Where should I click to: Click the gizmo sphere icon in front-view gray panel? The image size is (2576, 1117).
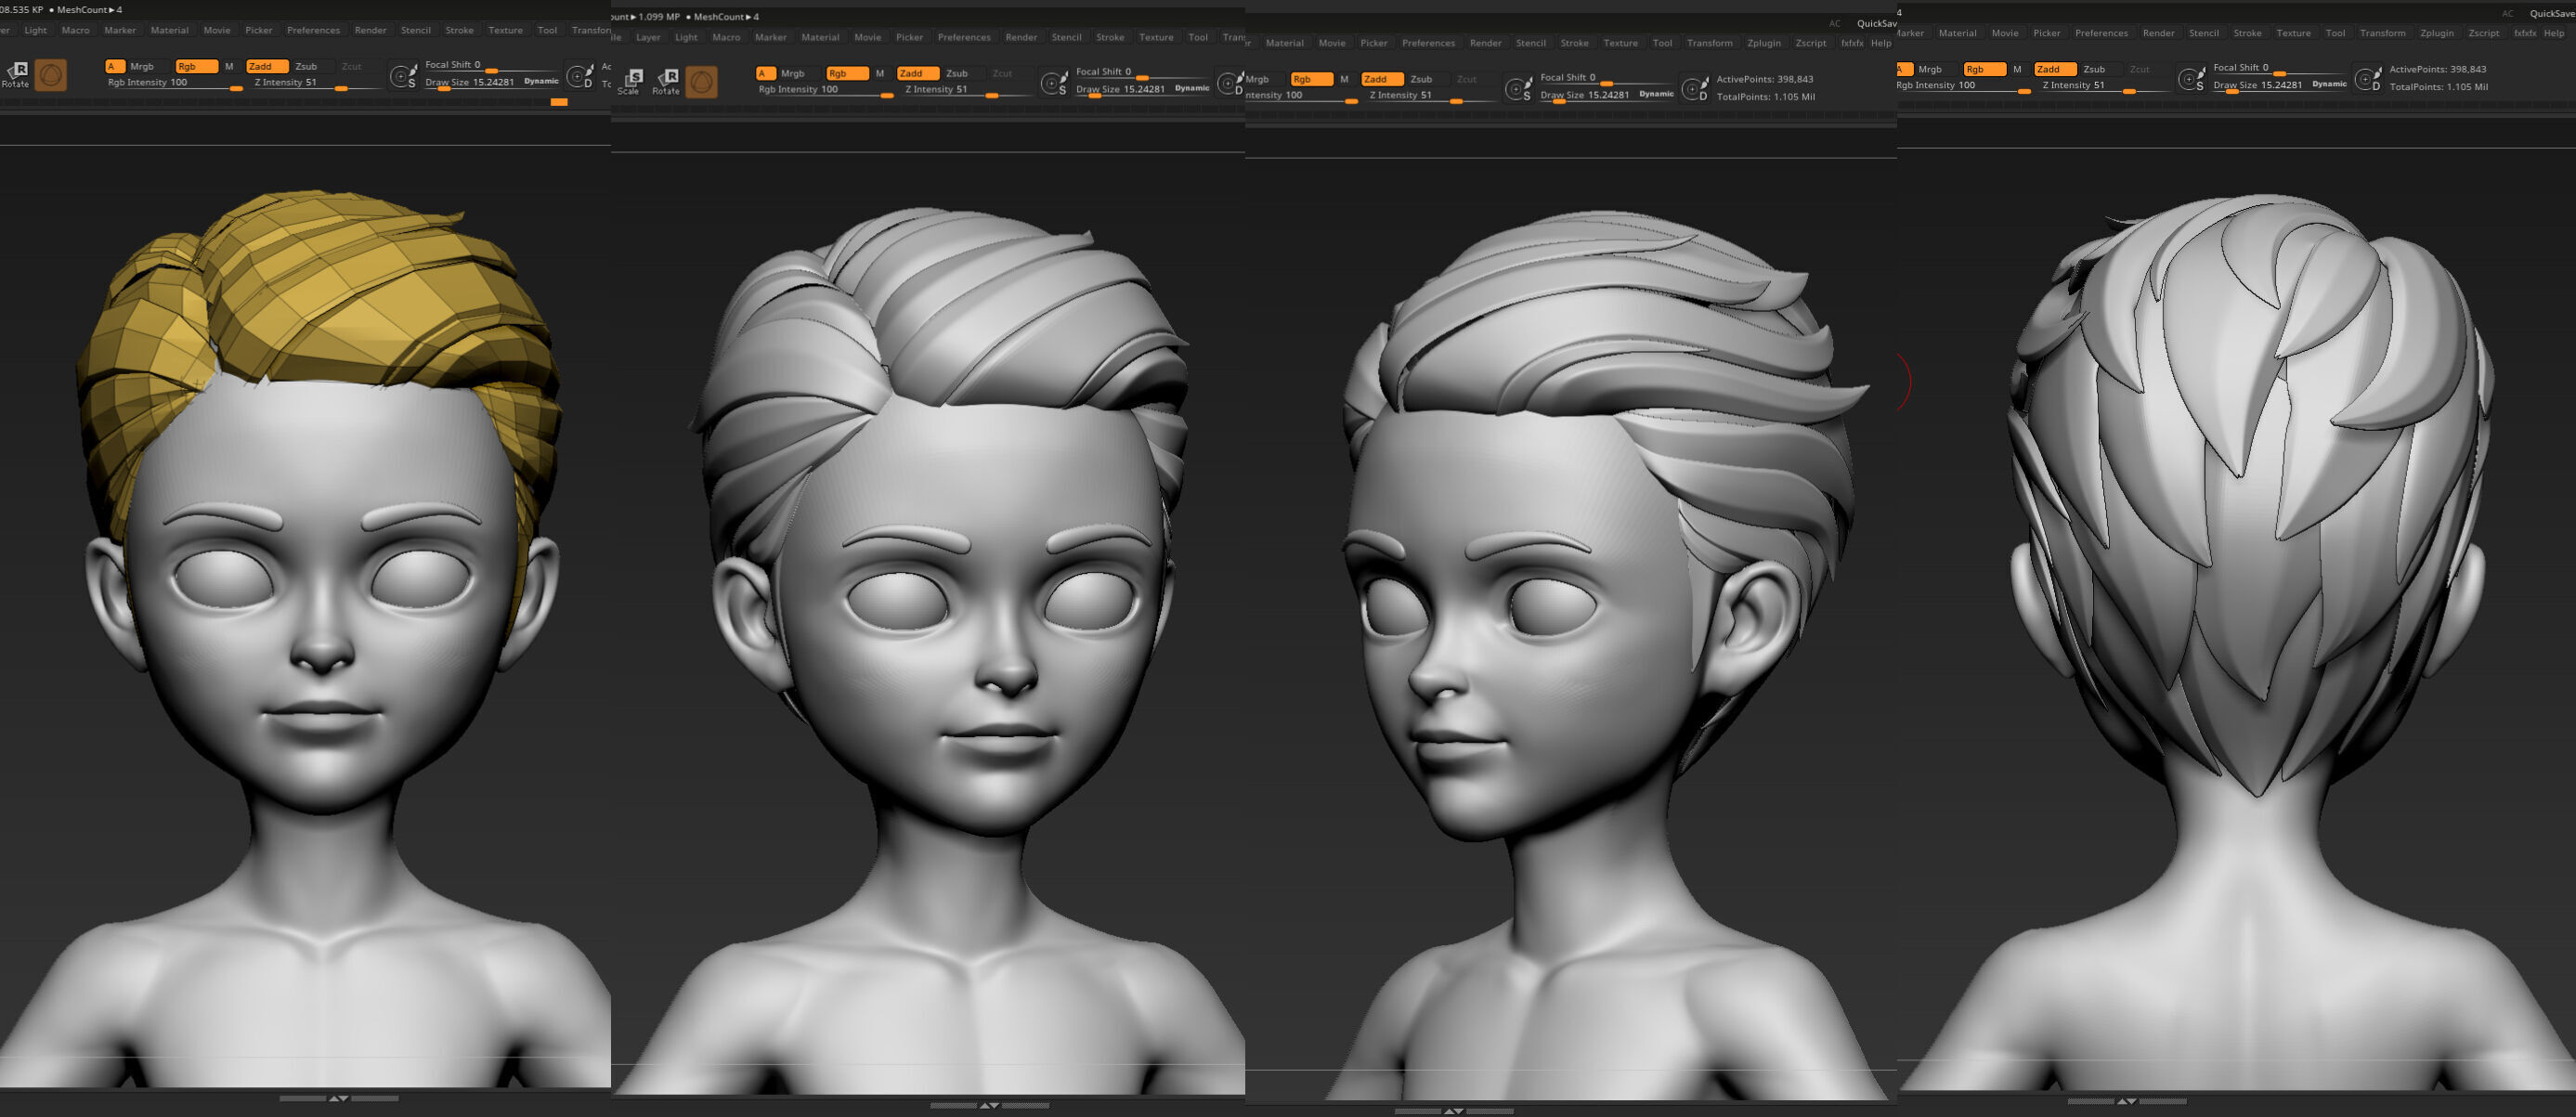point(701,82)
